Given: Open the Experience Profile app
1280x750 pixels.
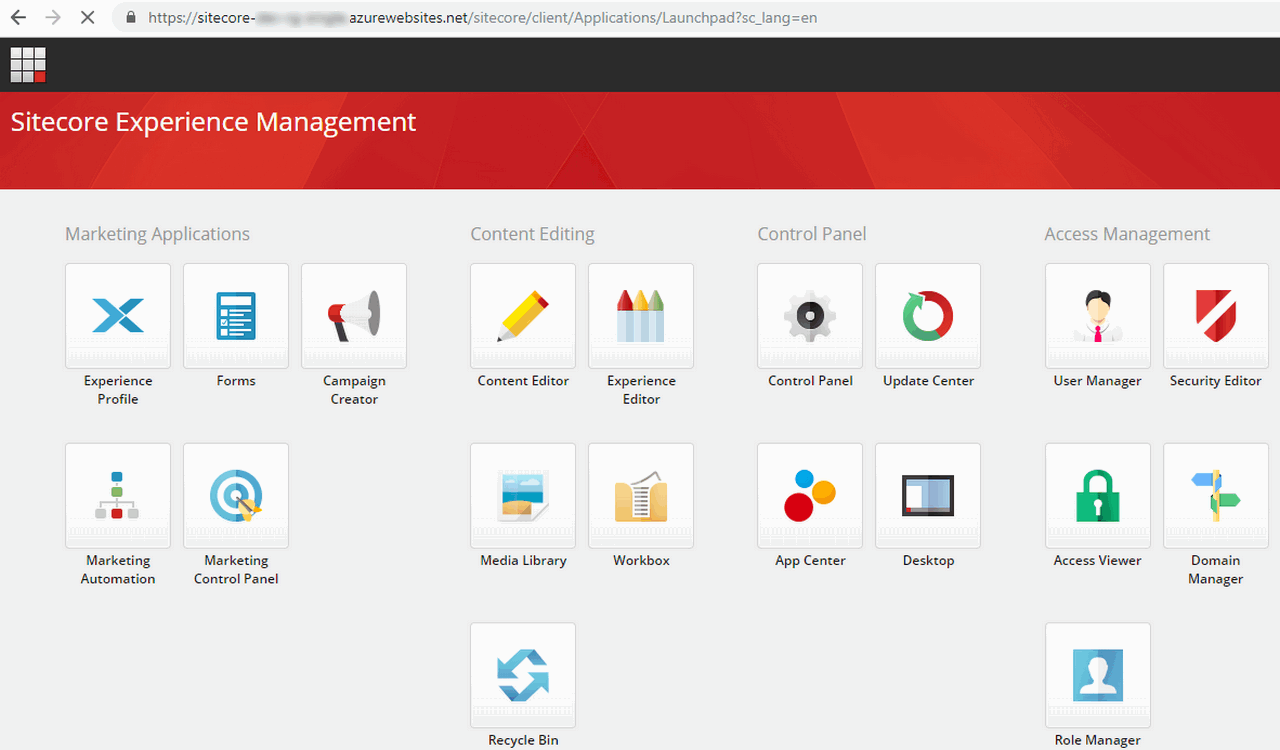Looking at the screenshot, I should coord(118,316).
